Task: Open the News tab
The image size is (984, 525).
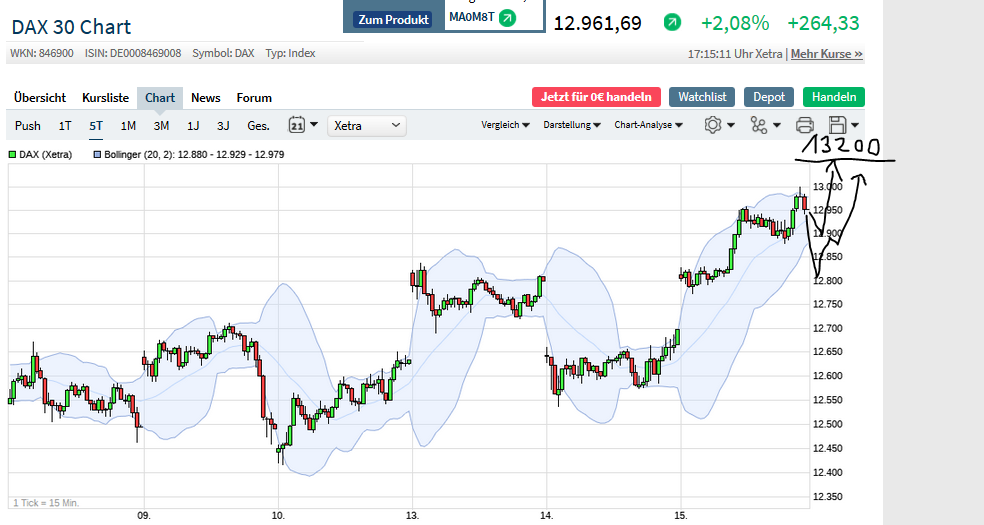Action: (206, 97)
